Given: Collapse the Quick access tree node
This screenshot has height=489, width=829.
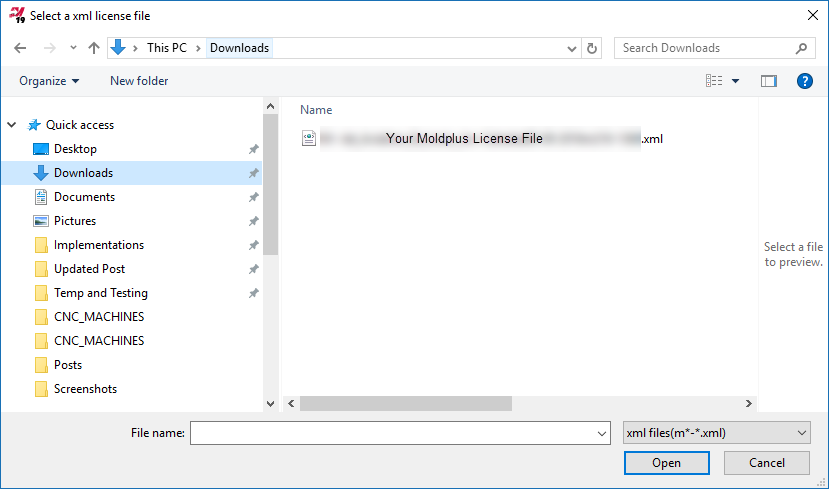Looking at the screenshot, I should tap(12, 125).
